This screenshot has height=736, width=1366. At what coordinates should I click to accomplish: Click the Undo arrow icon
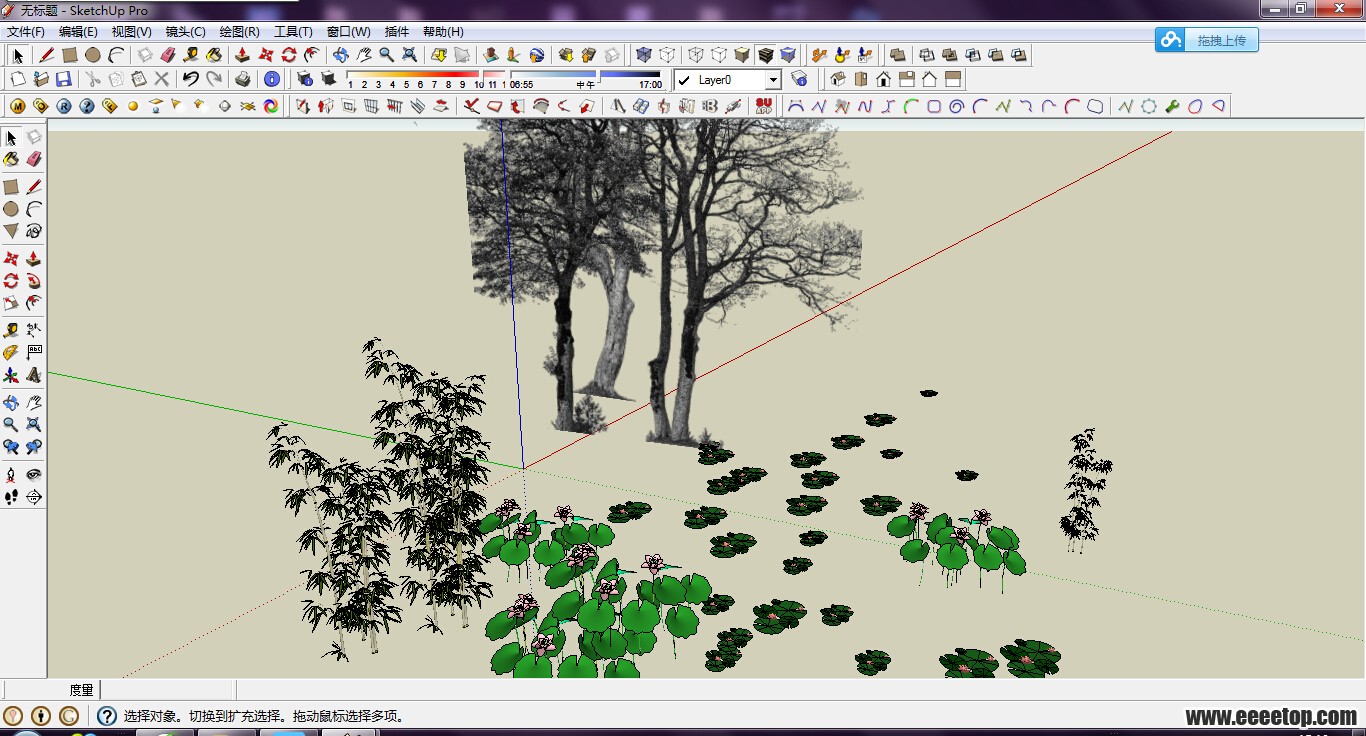190,78
